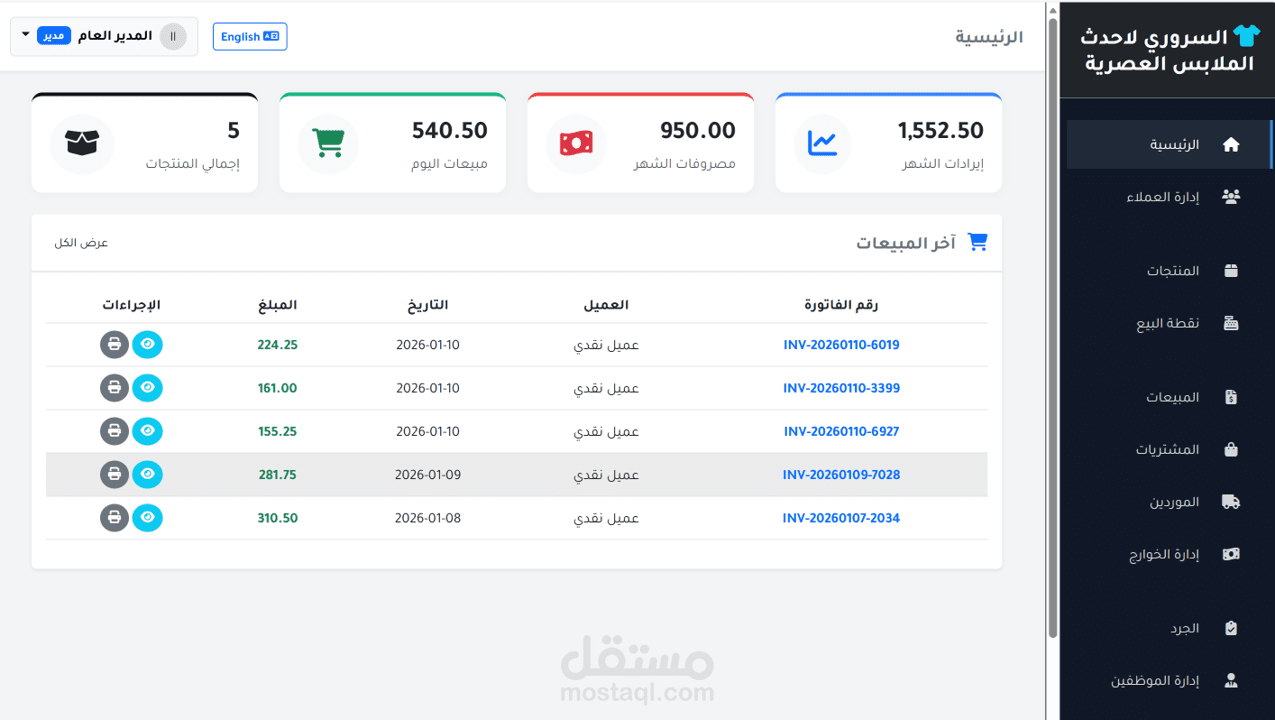Image resolution: width=1275 pixels, height=720 pixels.
Task: Open the المدير العام user dropdown menu
Action: [104, 36]
